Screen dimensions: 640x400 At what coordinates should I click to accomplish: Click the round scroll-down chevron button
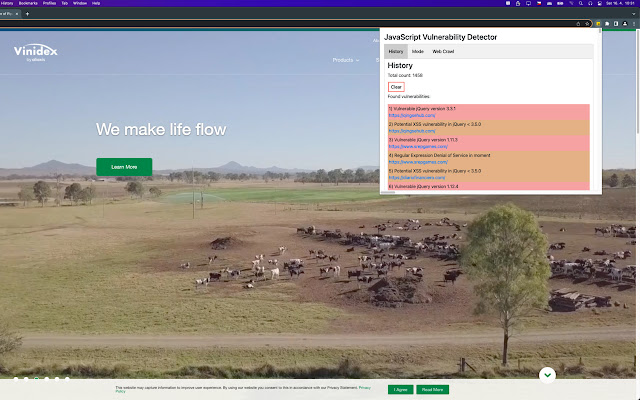click(547, 375)
